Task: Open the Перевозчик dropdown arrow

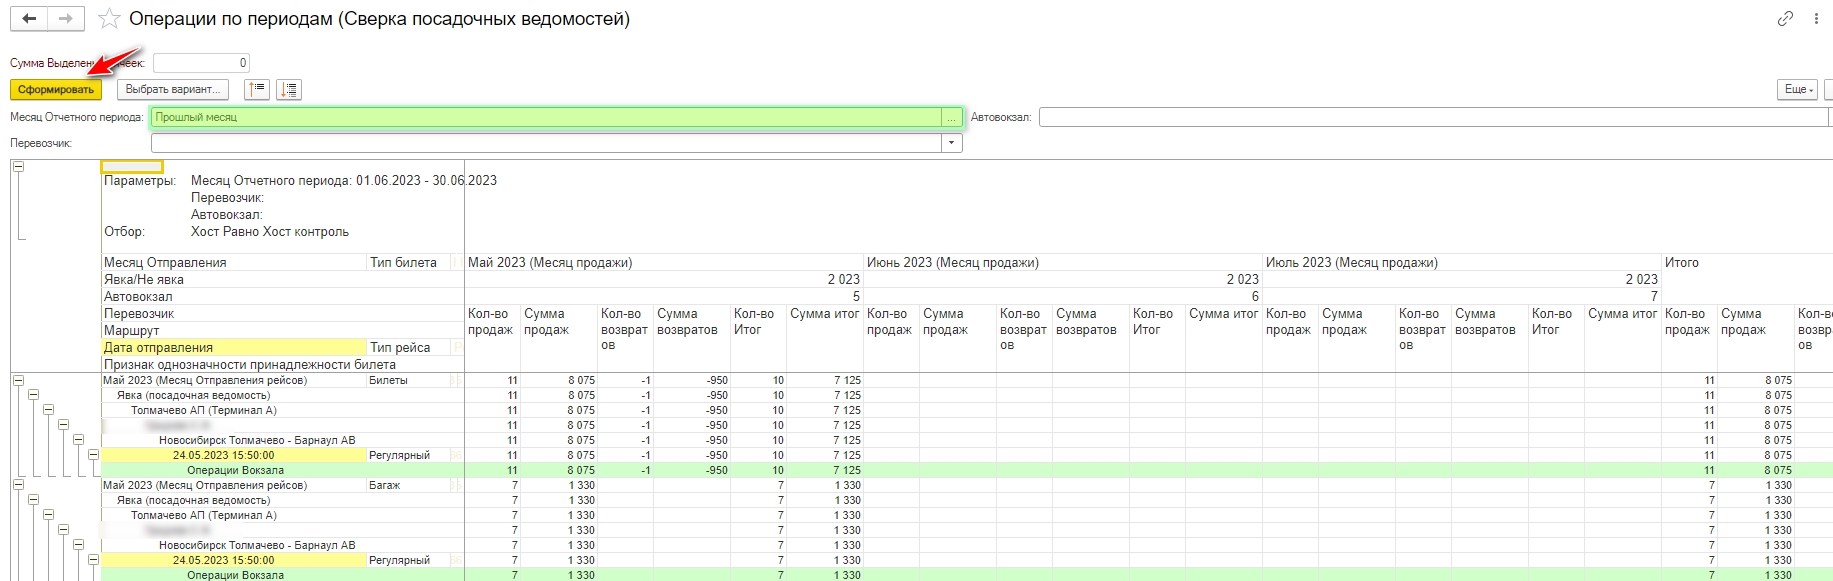Action: [951, 143]
